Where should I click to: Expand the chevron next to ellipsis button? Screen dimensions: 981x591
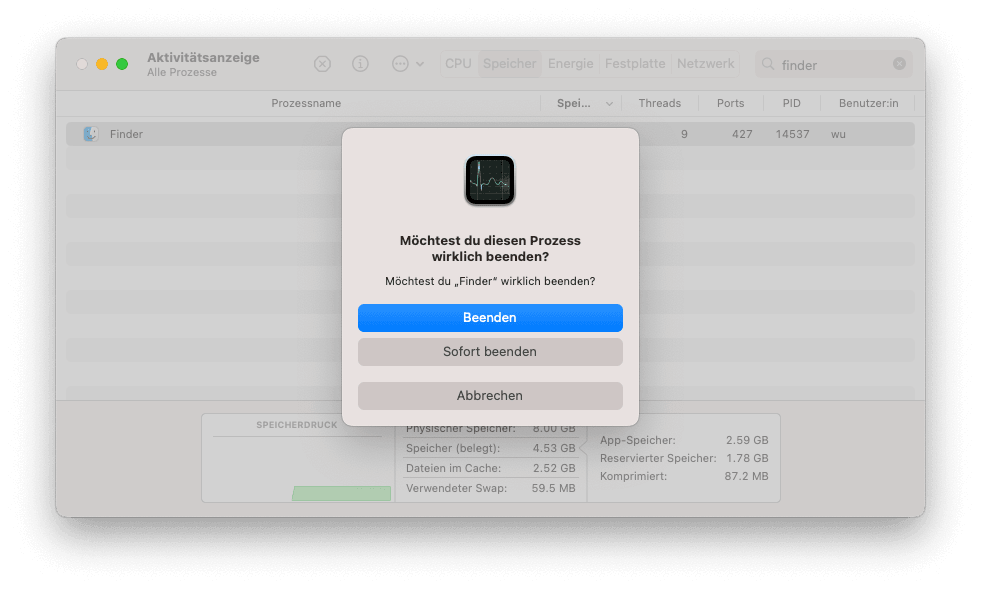[x=420, y=64]
